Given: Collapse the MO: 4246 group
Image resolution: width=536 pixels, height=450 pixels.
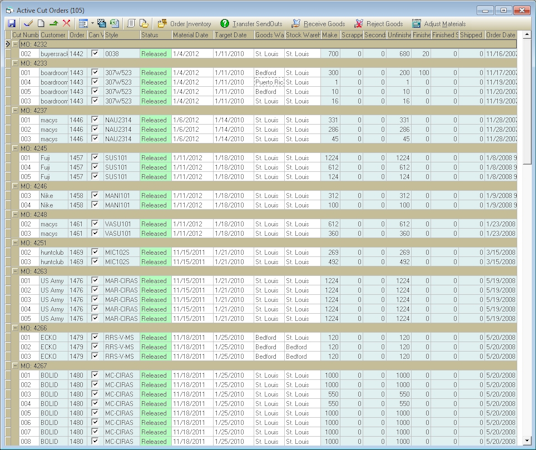Looking at the screenshot, I should [x=15, y=186].
